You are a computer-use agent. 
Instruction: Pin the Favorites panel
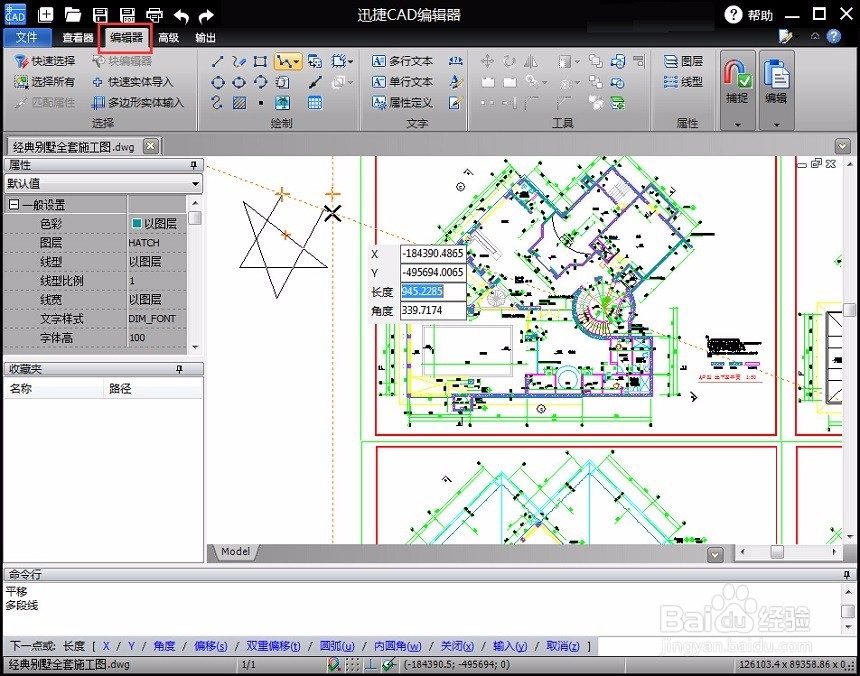[179, 369]
